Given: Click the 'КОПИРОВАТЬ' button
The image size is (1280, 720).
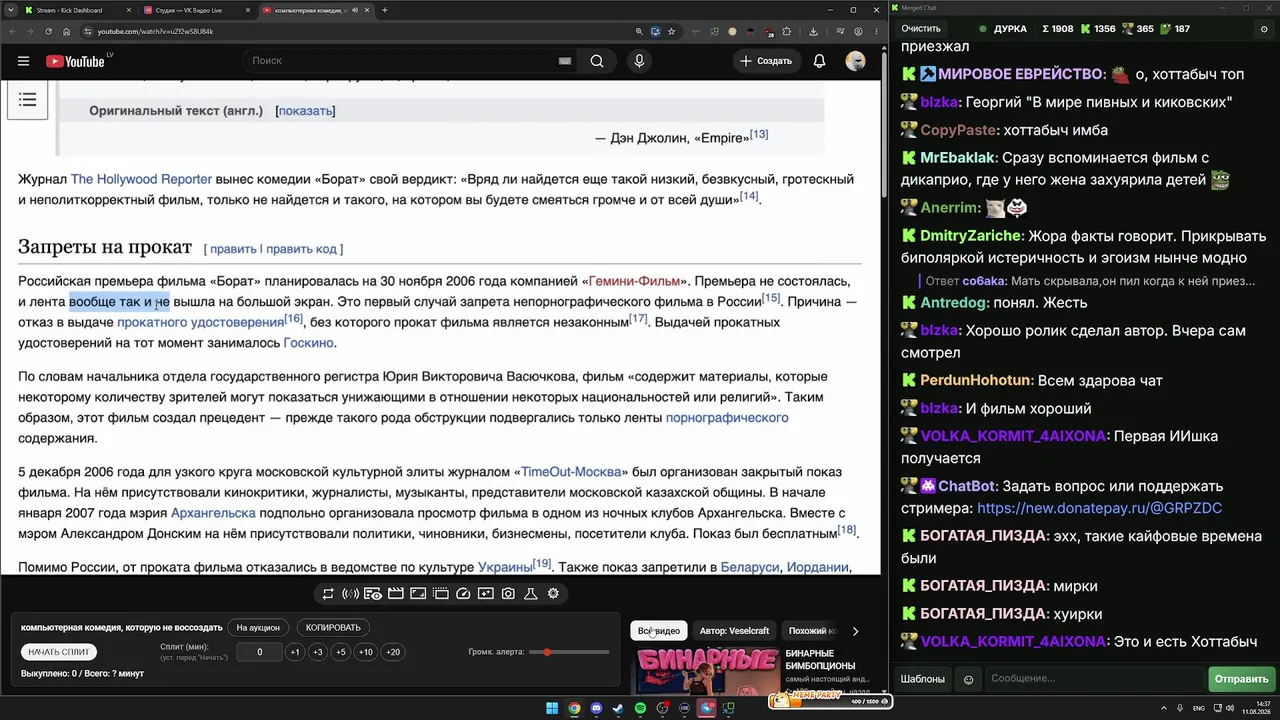Looking at the screenshot, I should (333, 628).
